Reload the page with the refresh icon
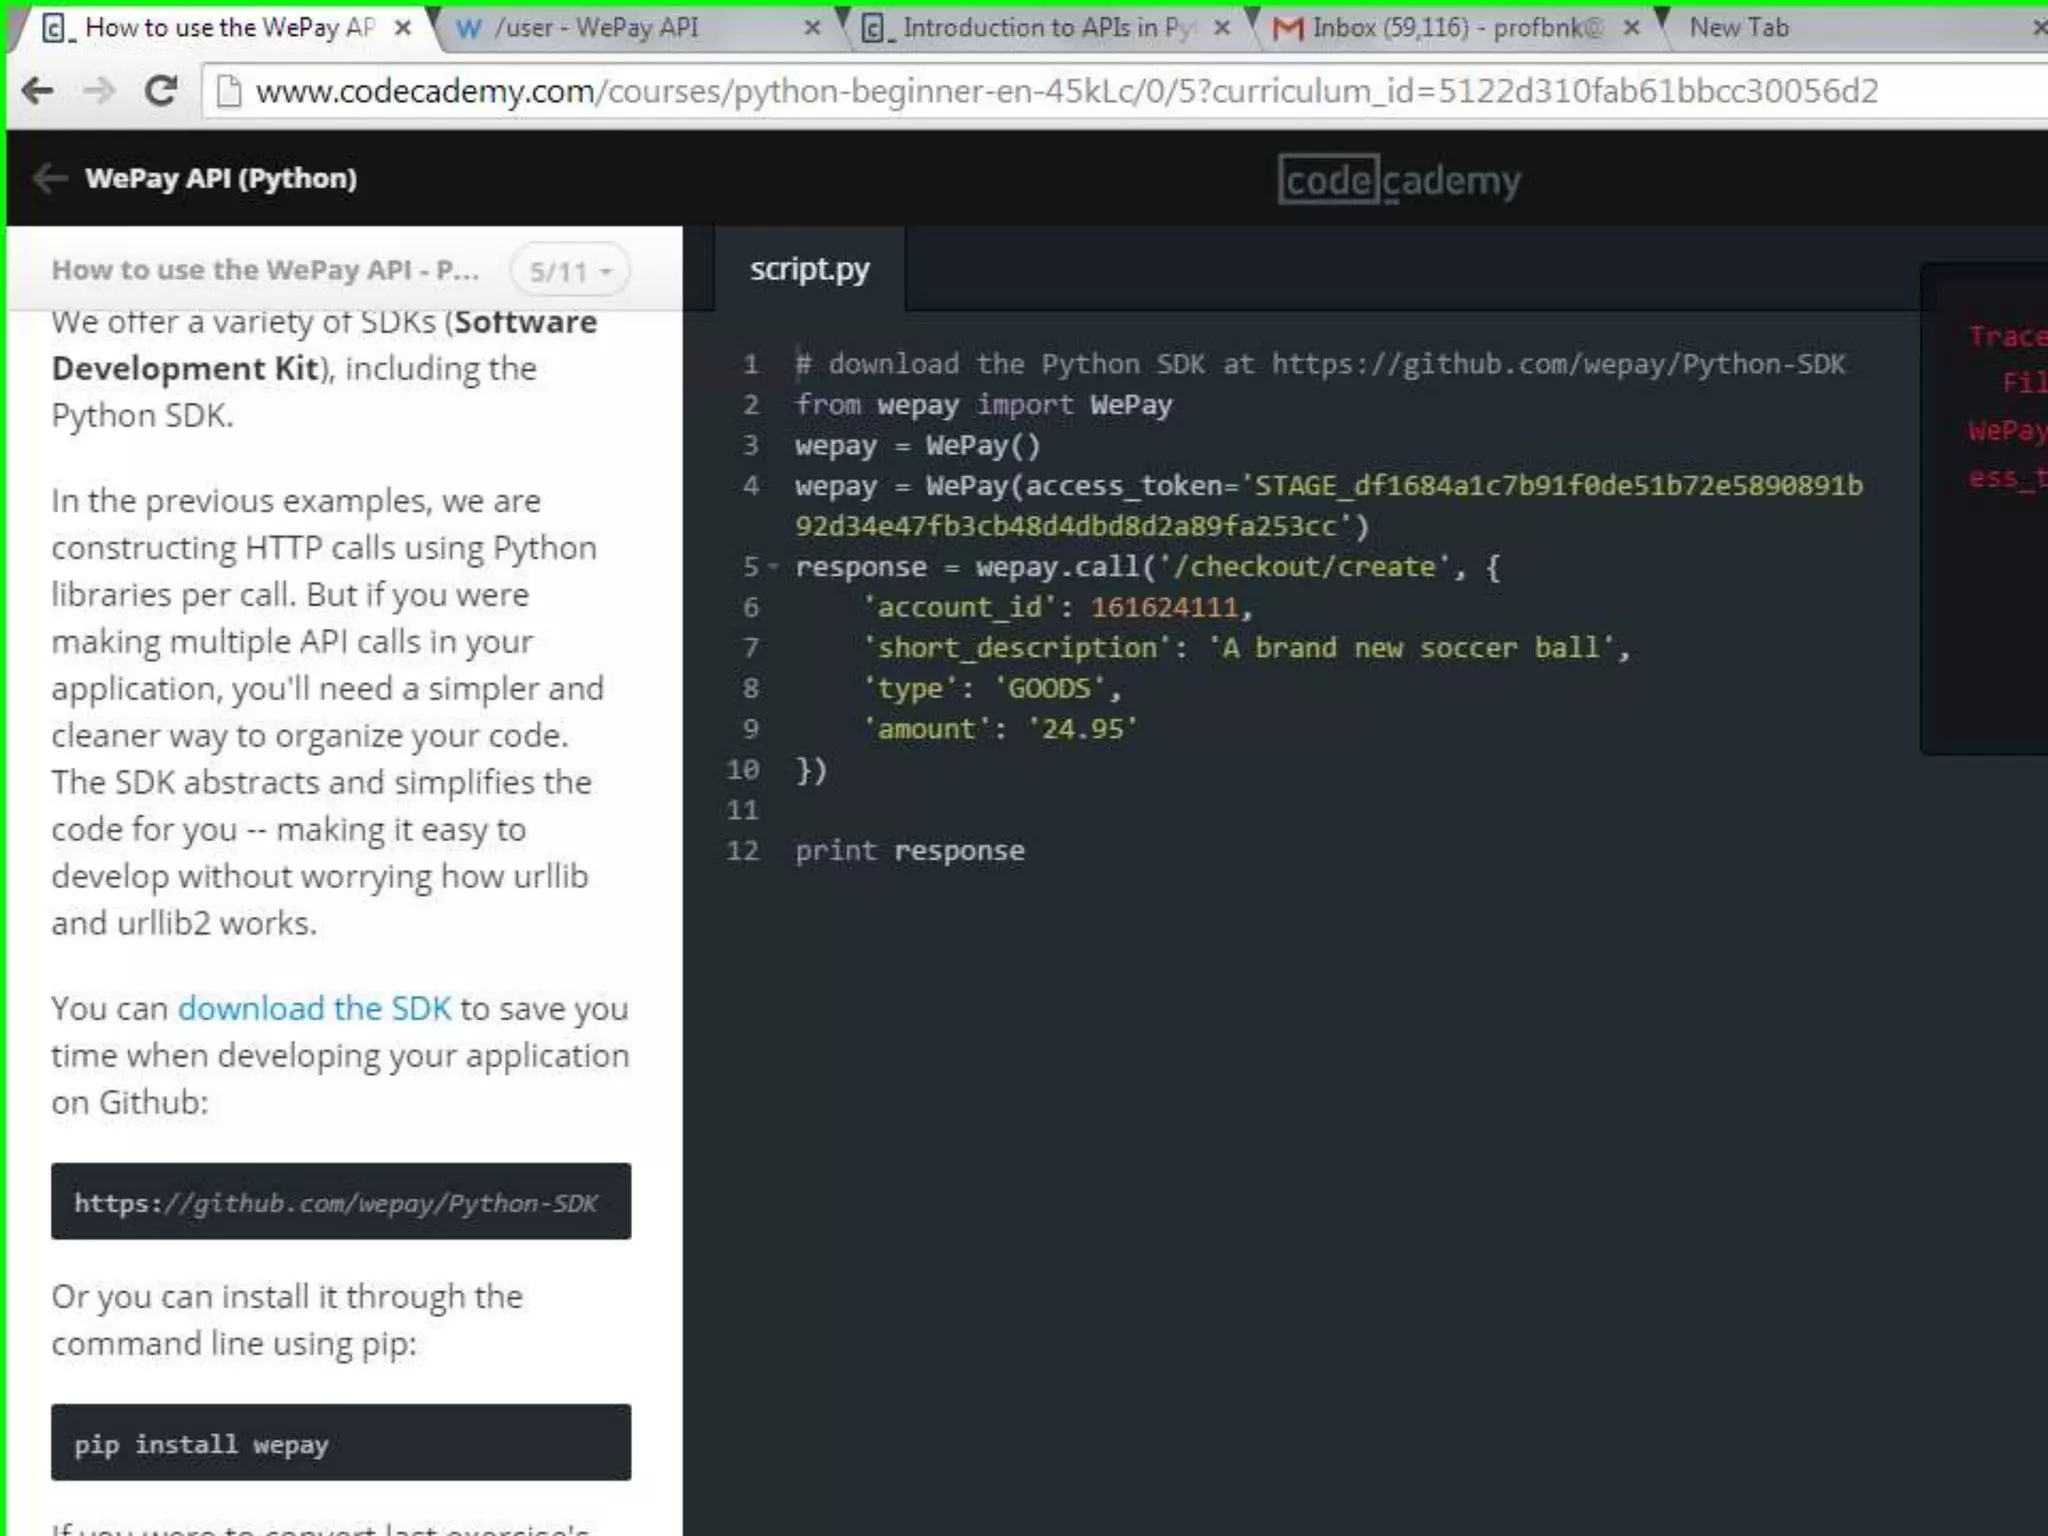 [x=160, y=91]
